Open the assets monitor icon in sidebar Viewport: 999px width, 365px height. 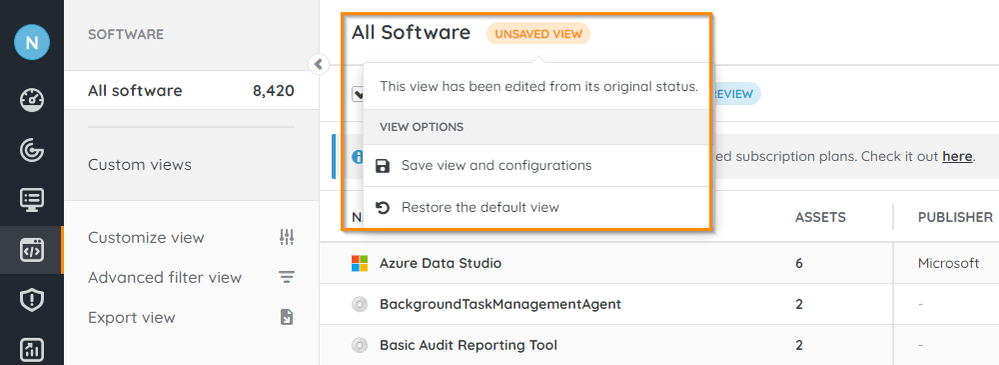[x=32, y=199]
